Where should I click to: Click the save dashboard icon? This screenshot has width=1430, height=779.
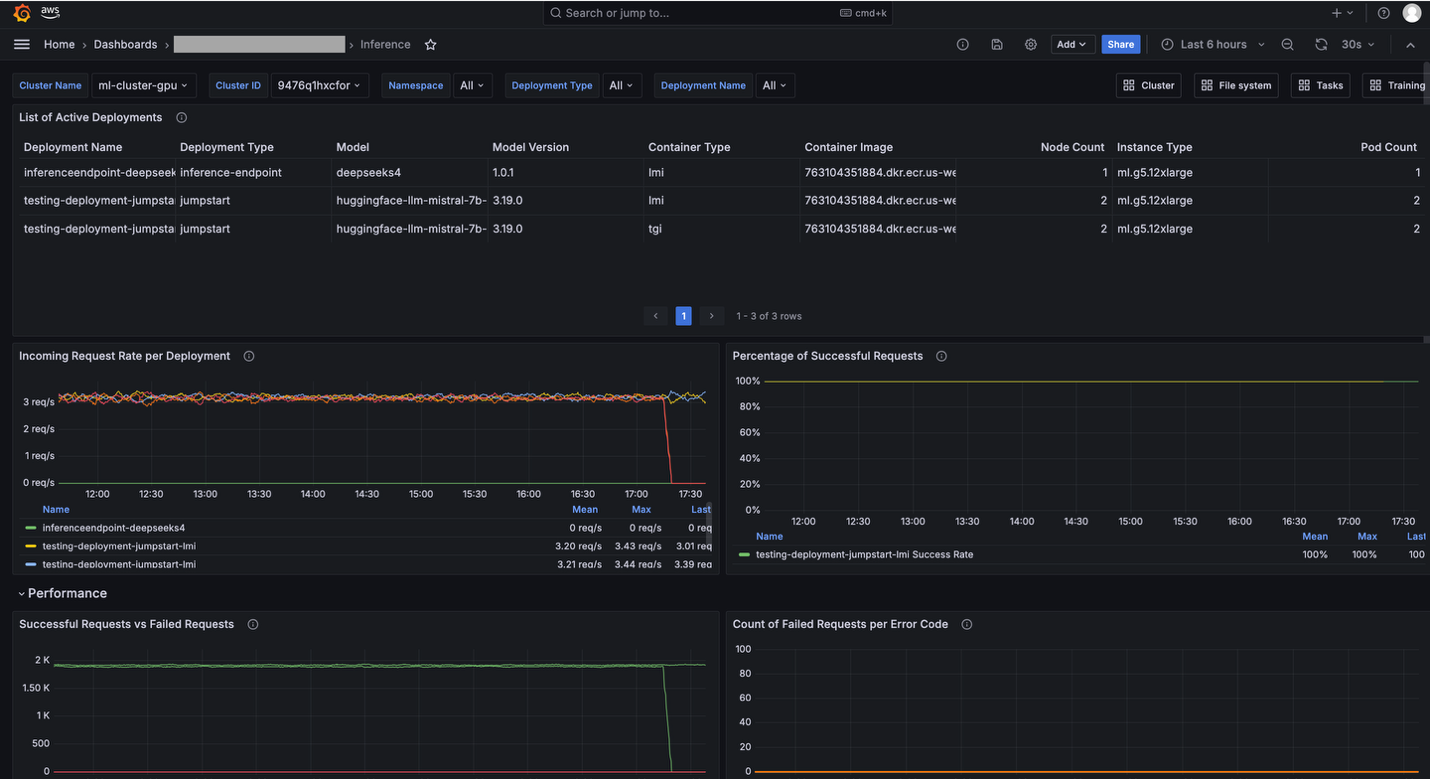(x=997, y=45)
